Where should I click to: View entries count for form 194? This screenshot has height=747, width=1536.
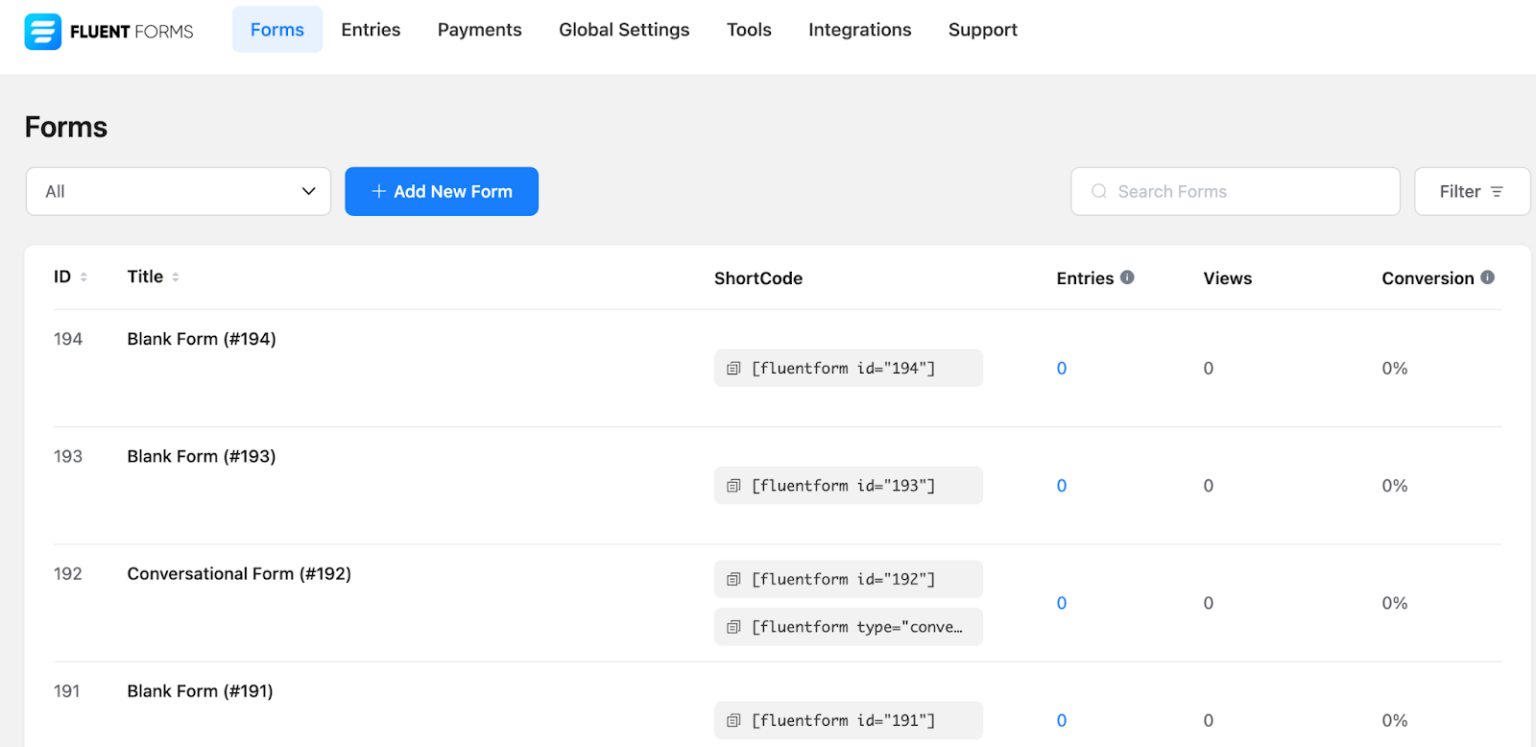[1062, 368]
